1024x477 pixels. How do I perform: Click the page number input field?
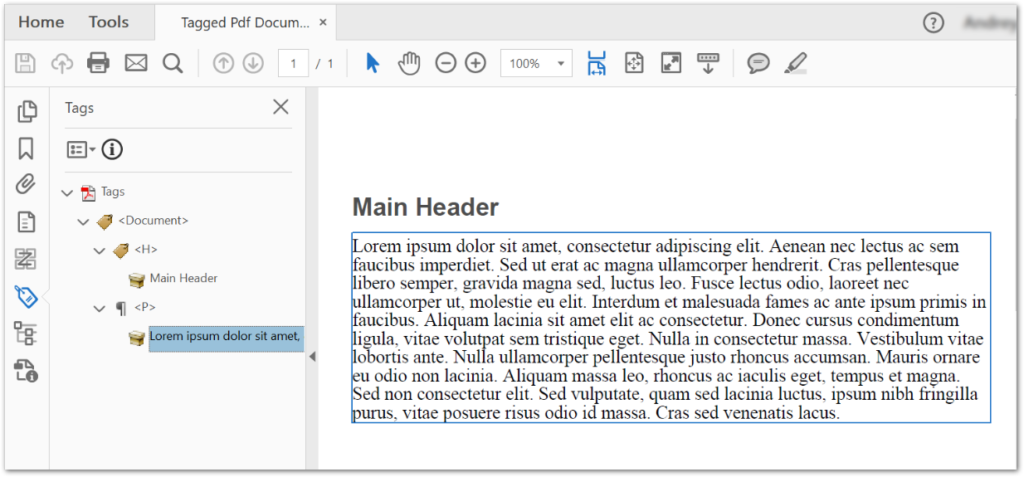coord(293,64)
